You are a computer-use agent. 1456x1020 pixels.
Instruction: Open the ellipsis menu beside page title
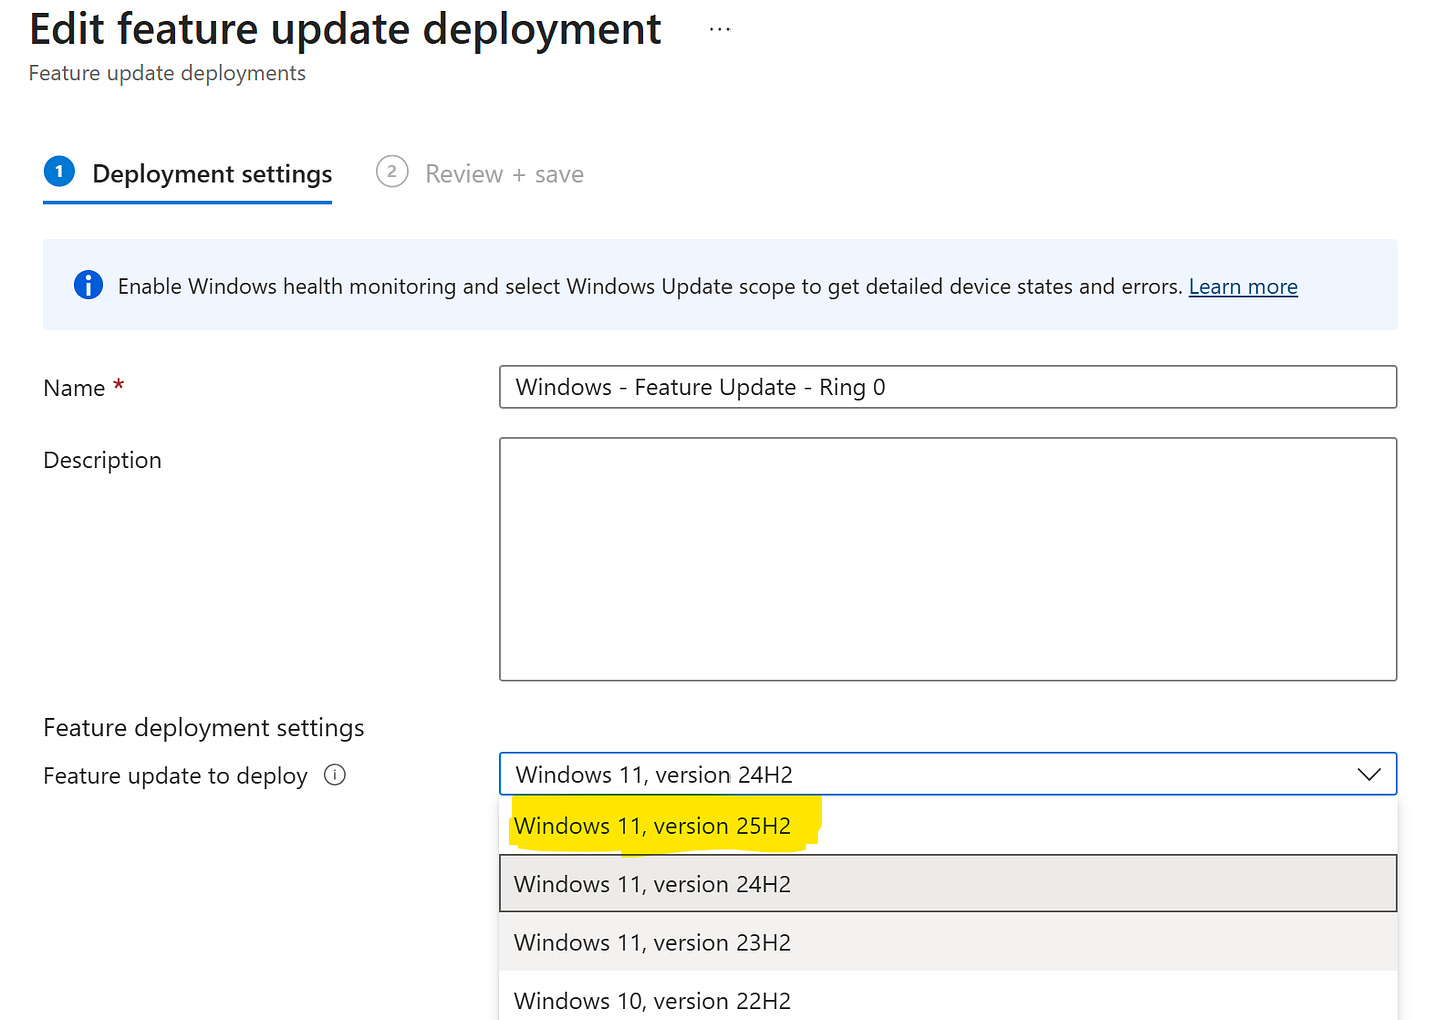720,30
